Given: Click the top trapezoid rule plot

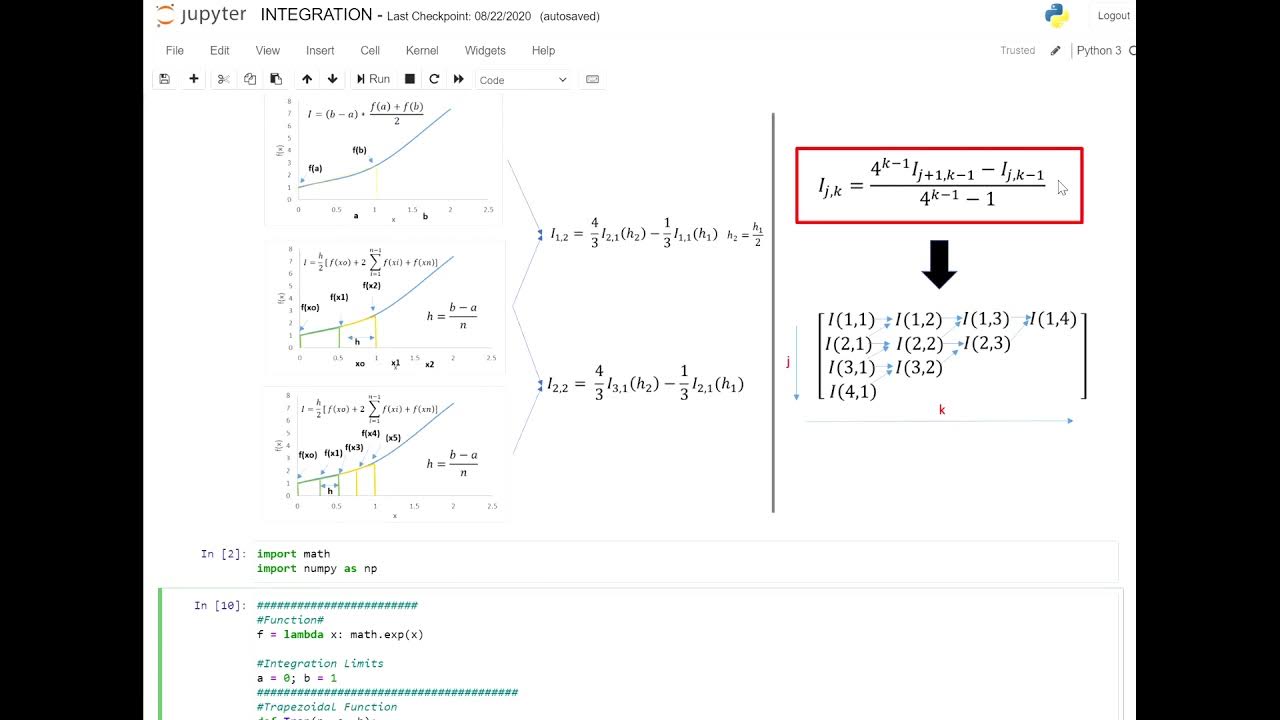Looking at the screenshot, I should click(385, 160).
